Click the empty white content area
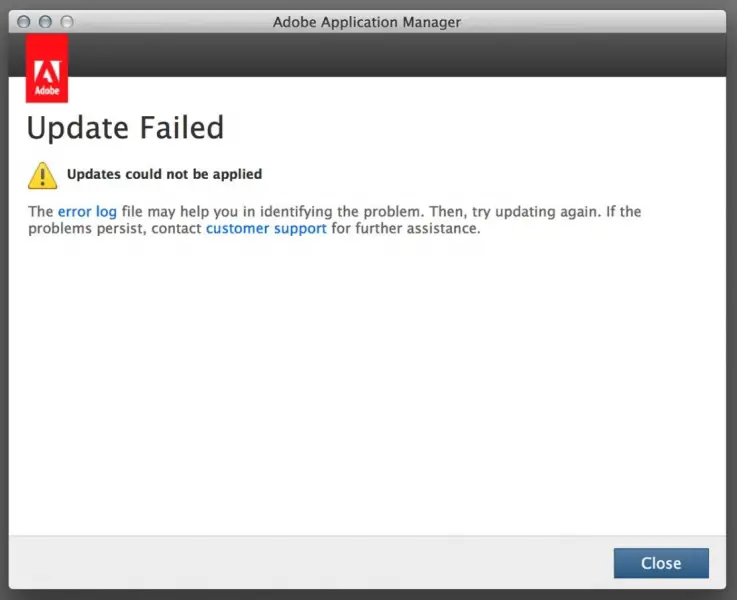Screen dimensions: 737x600 click(367, 385)
